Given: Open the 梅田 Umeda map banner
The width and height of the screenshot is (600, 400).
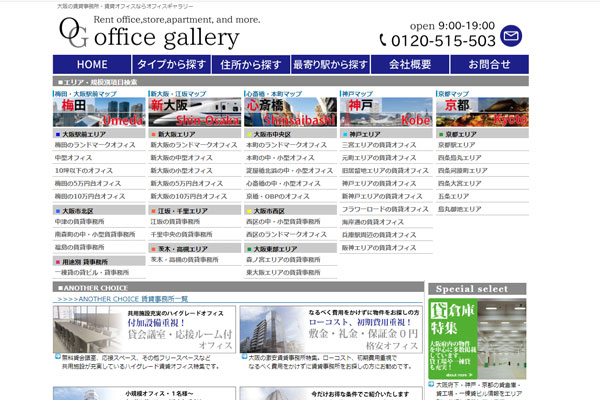Looking at the screenshot, I should pos(99,112).
